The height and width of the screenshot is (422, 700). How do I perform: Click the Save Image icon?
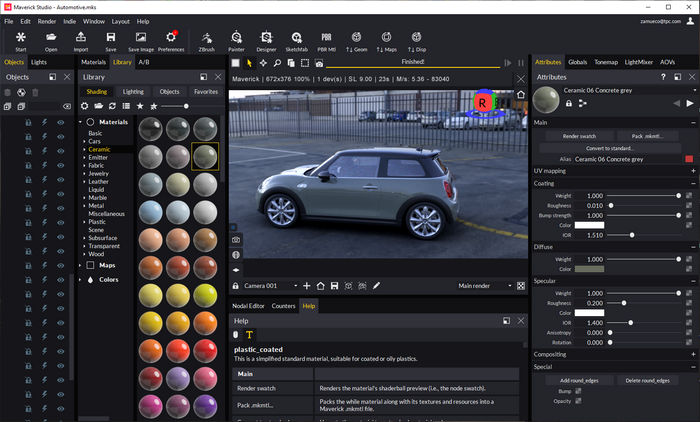click(x=140, y=38)
